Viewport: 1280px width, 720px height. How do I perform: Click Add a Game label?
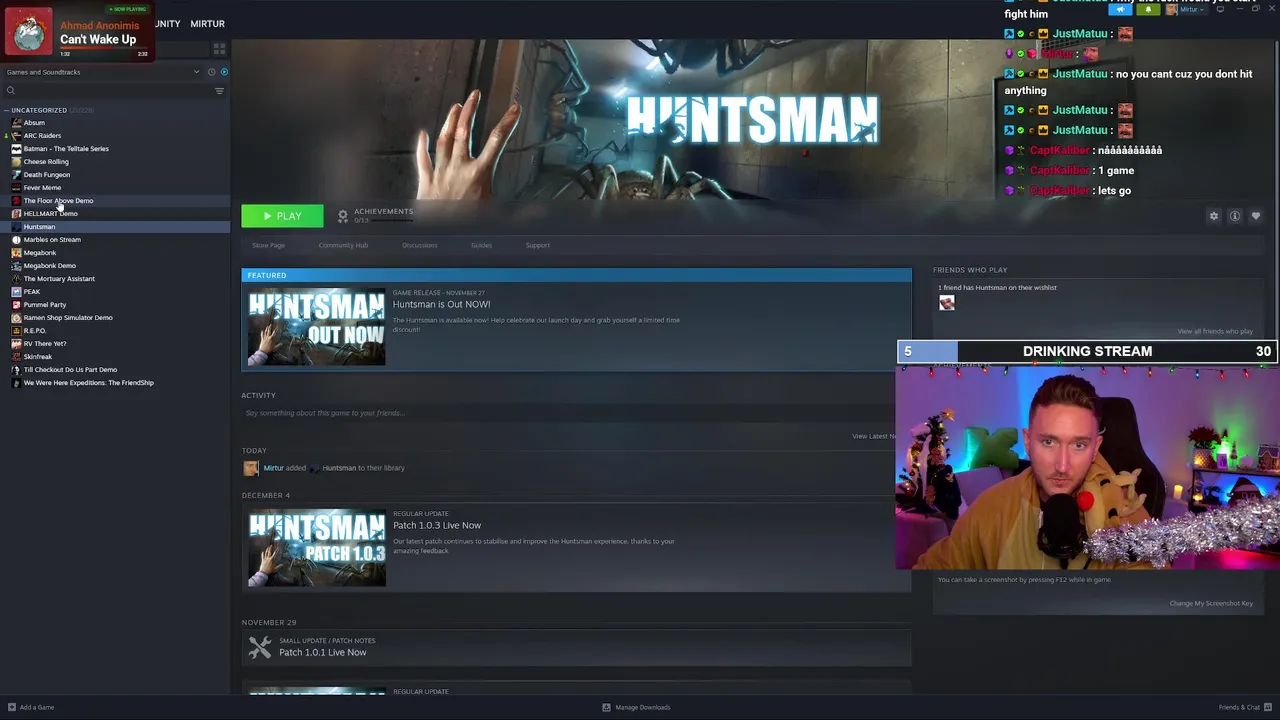click(x=37, y=707)
